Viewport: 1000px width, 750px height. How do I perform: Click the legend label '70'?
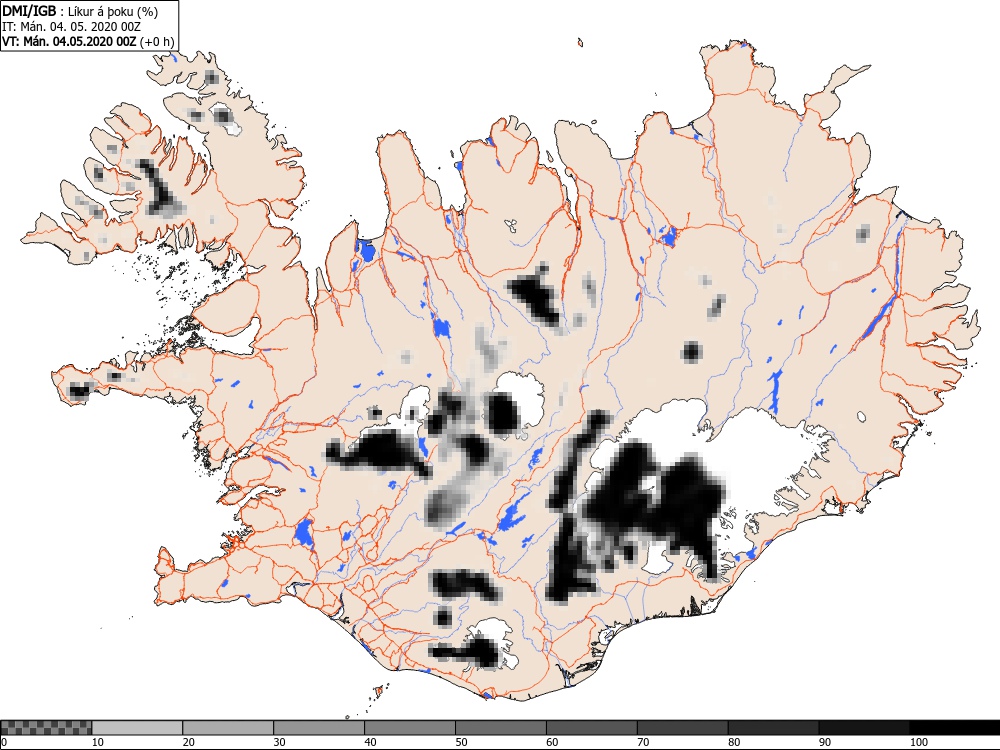pos(643,742)
